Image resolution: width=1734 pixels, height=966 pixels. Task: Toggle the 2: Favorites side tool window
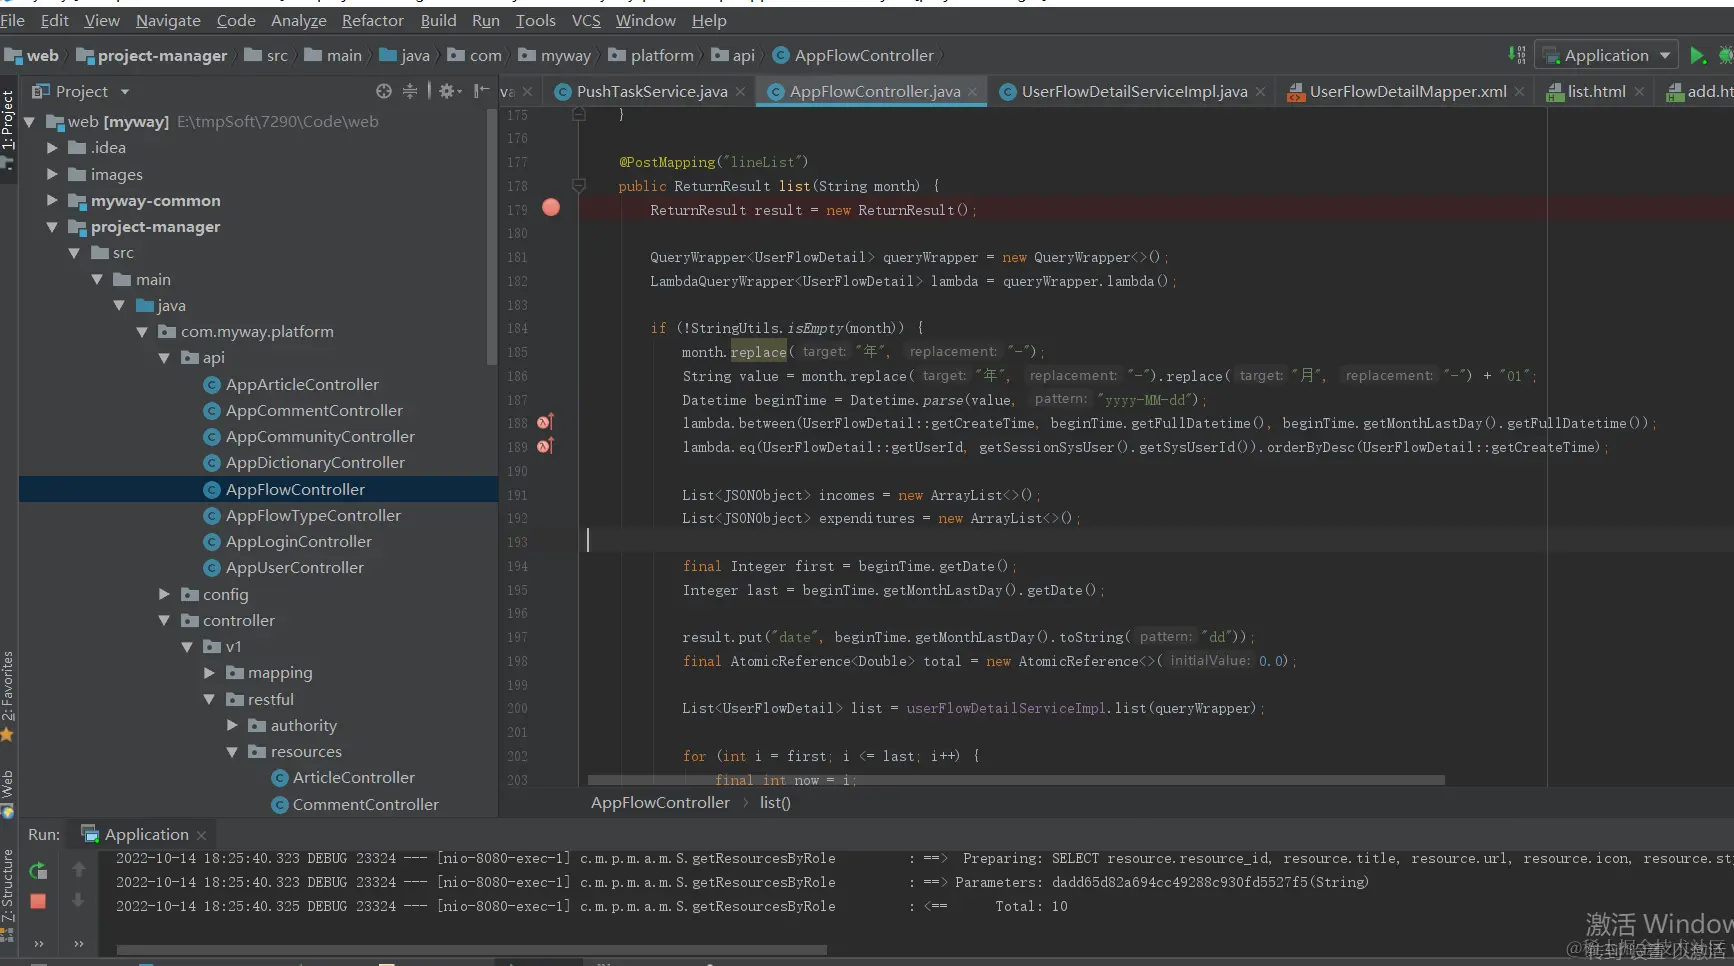coord(8,686)
